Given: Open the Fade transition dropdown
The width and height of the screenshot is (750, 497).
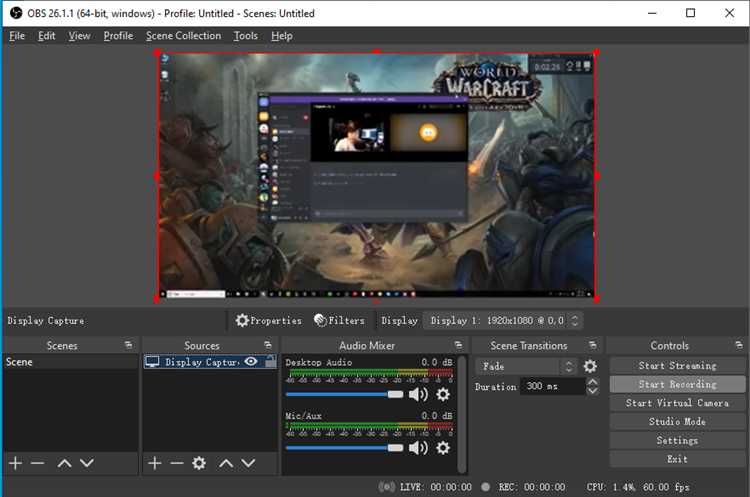Looking at the screenshot, I should [x=526, y=366].
